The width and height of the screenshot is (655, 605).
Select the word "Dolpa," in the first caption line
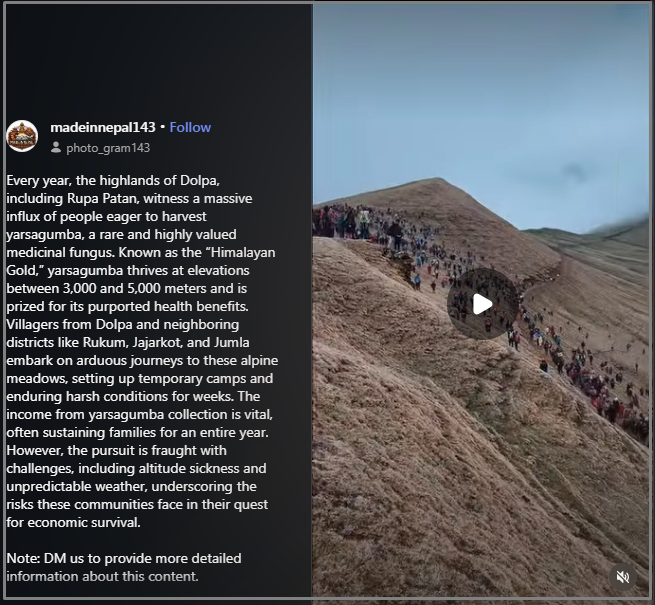200,180
